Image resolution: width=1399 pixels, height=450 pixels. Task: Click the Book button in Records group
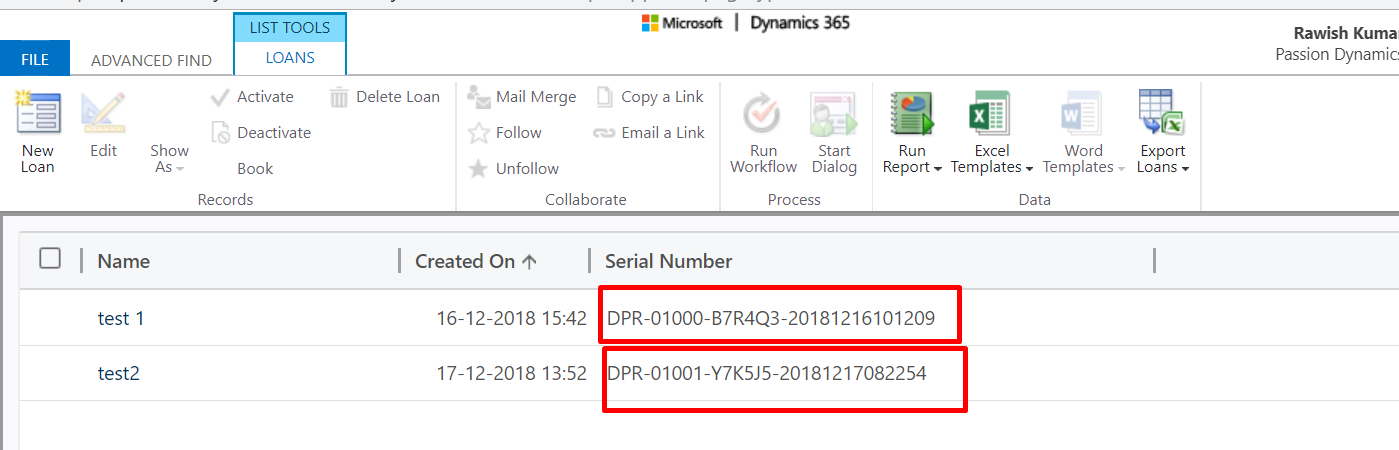click(x=255, y=169)
